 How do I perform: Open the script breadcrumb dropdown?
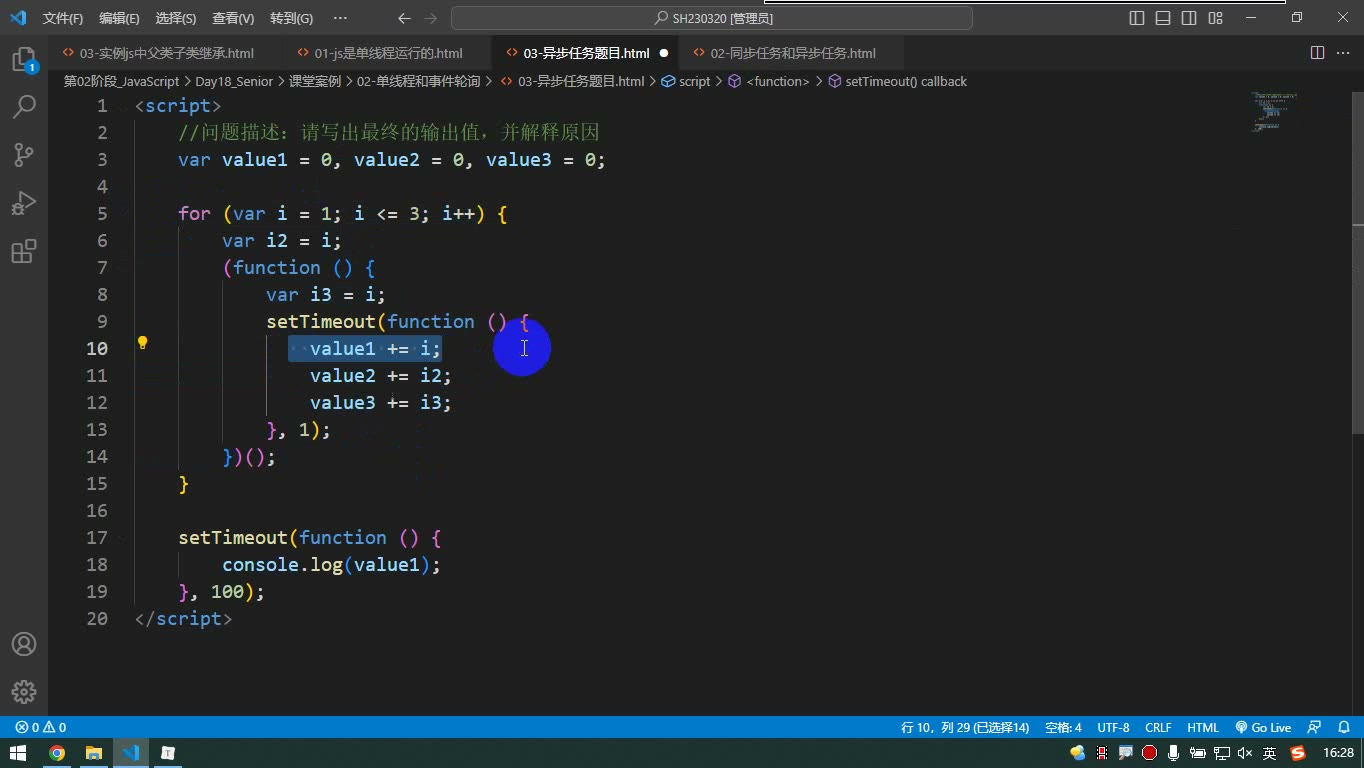(x=686, y=81)
